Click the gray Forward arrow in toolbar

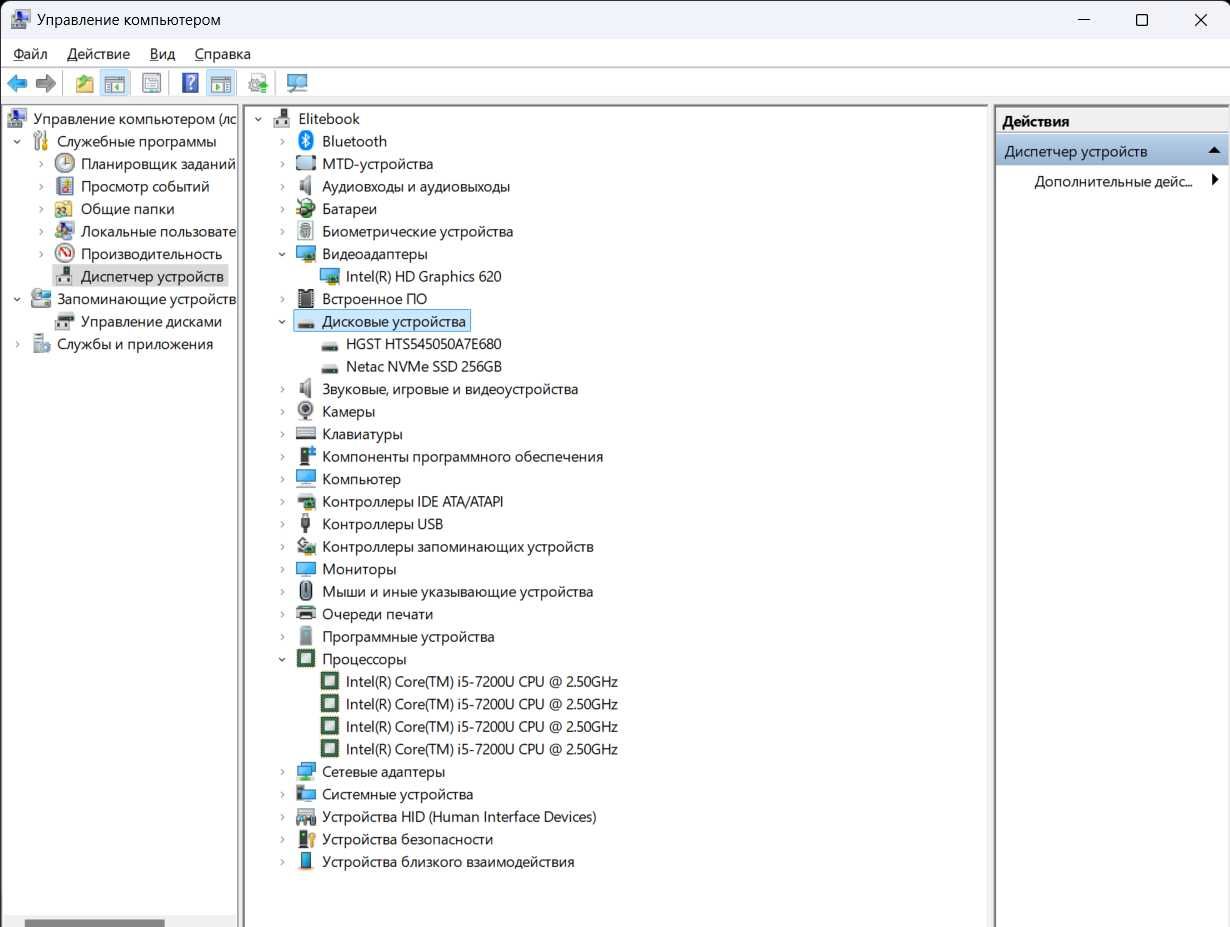tap(45, 84)
